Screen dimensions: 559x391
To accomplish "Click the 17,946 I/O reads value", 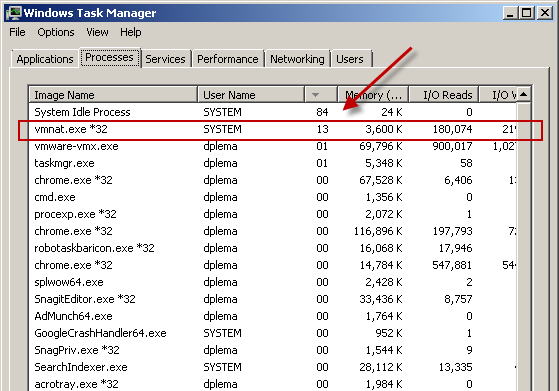I will [456, 248].
